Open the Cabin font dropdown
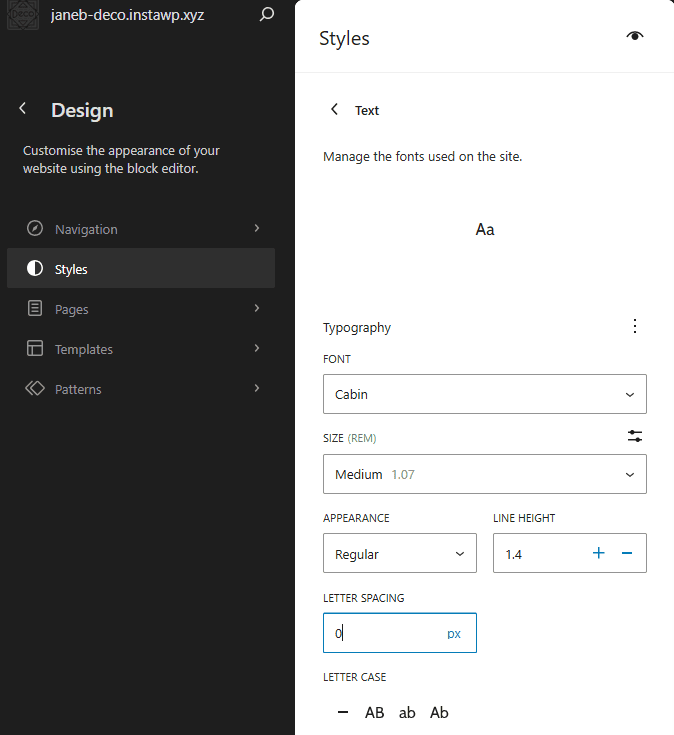Viewport: 674px width, 735px height. click(485, 394)
